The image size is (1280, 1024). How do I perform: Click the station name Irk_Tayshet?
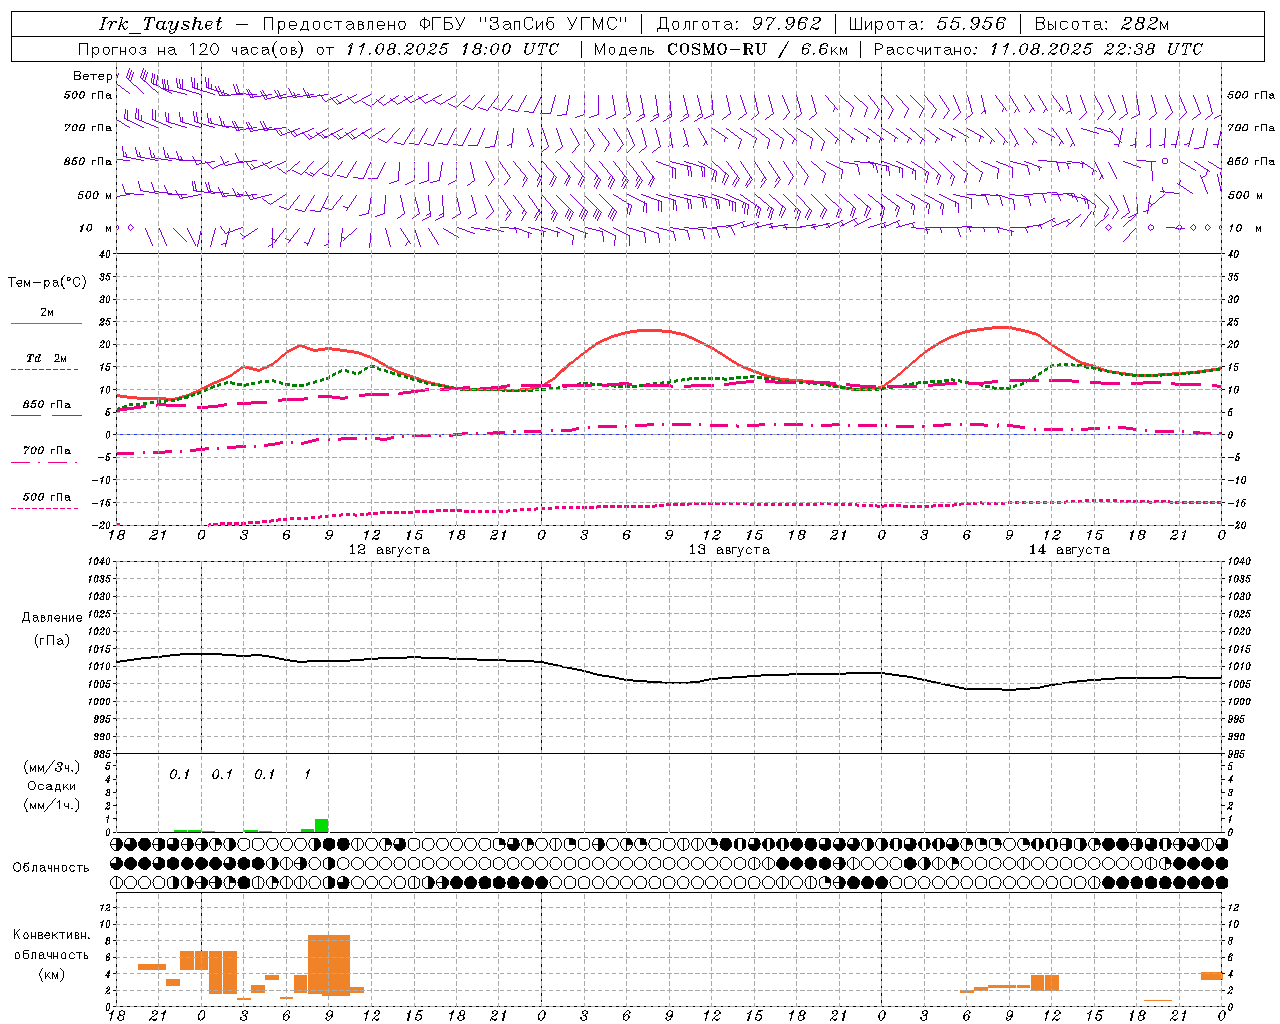click(x=161, y=24)
